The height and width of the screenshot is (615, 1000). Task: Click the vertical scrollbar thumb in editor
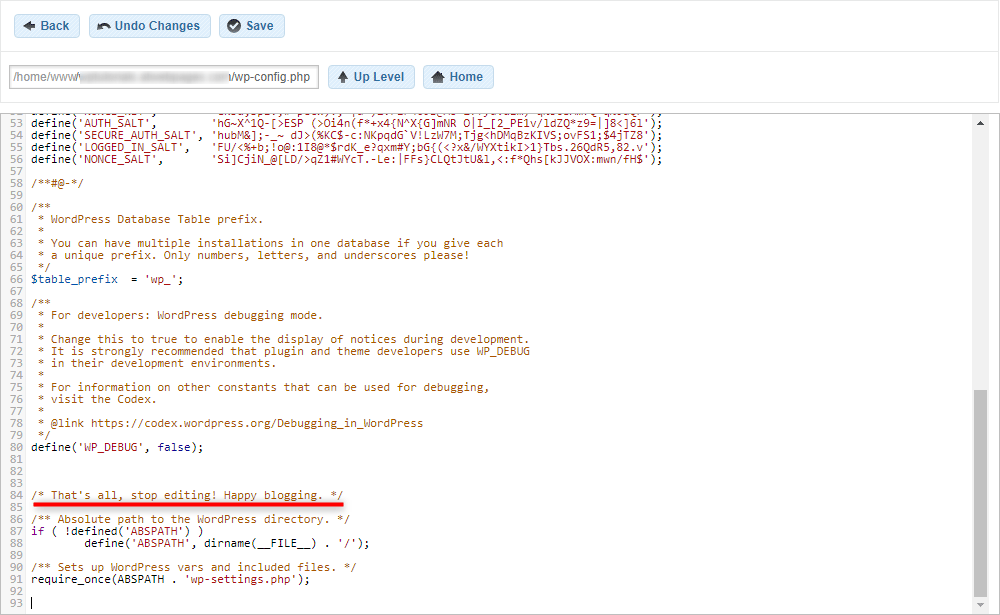click(980, 490)
